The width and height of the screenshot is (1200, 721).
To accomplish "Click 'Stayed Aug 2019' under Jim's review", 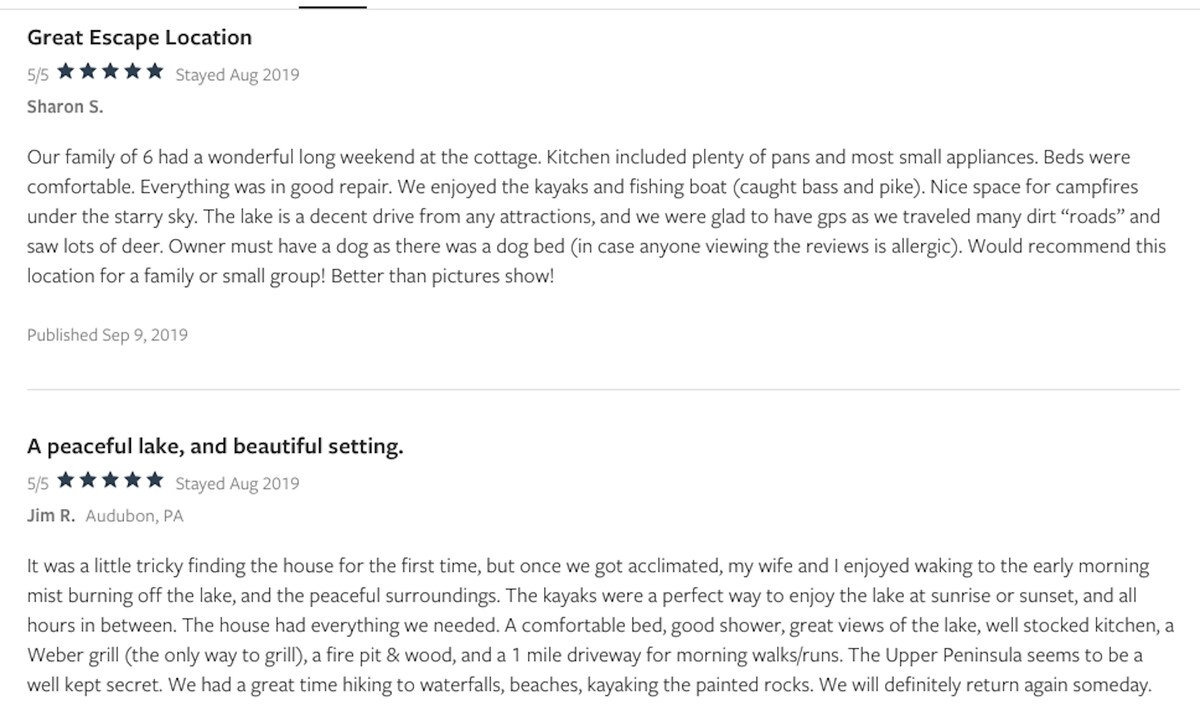I will 237,483.
